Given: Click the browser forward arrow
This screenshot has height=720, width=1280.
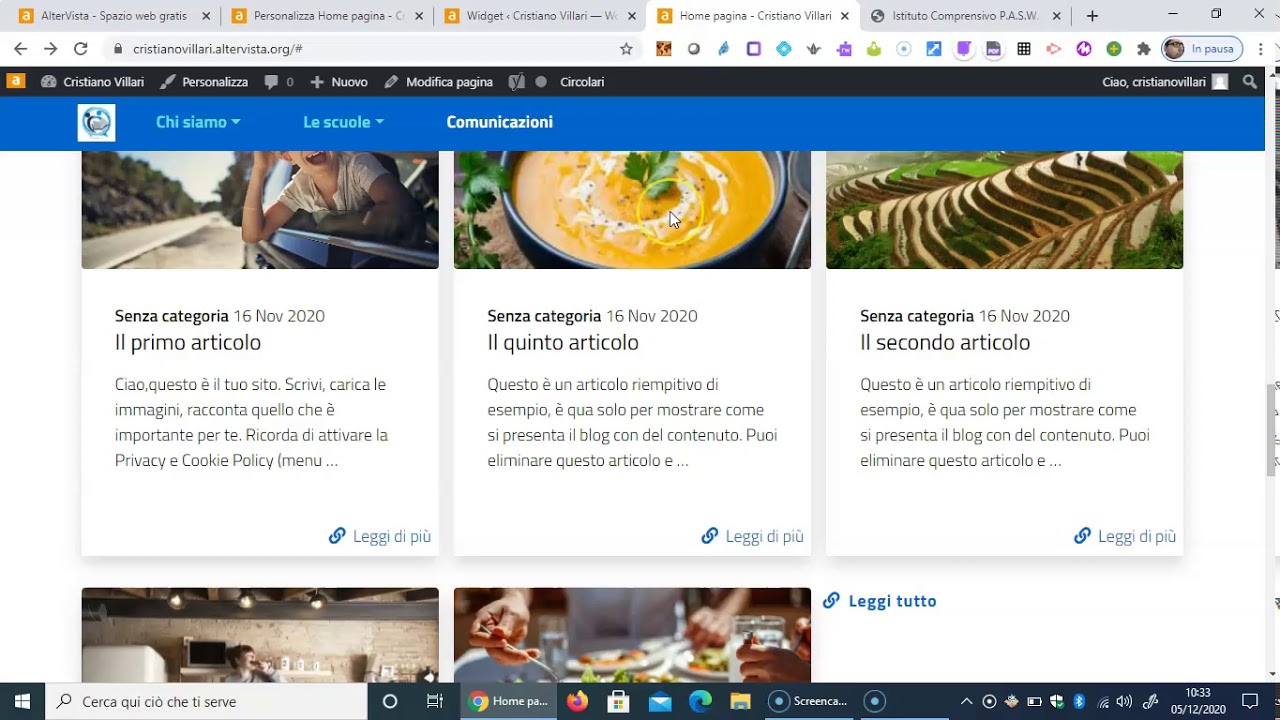Looking at the screenshot, I should pyautogui.click(x=50, y=49).
